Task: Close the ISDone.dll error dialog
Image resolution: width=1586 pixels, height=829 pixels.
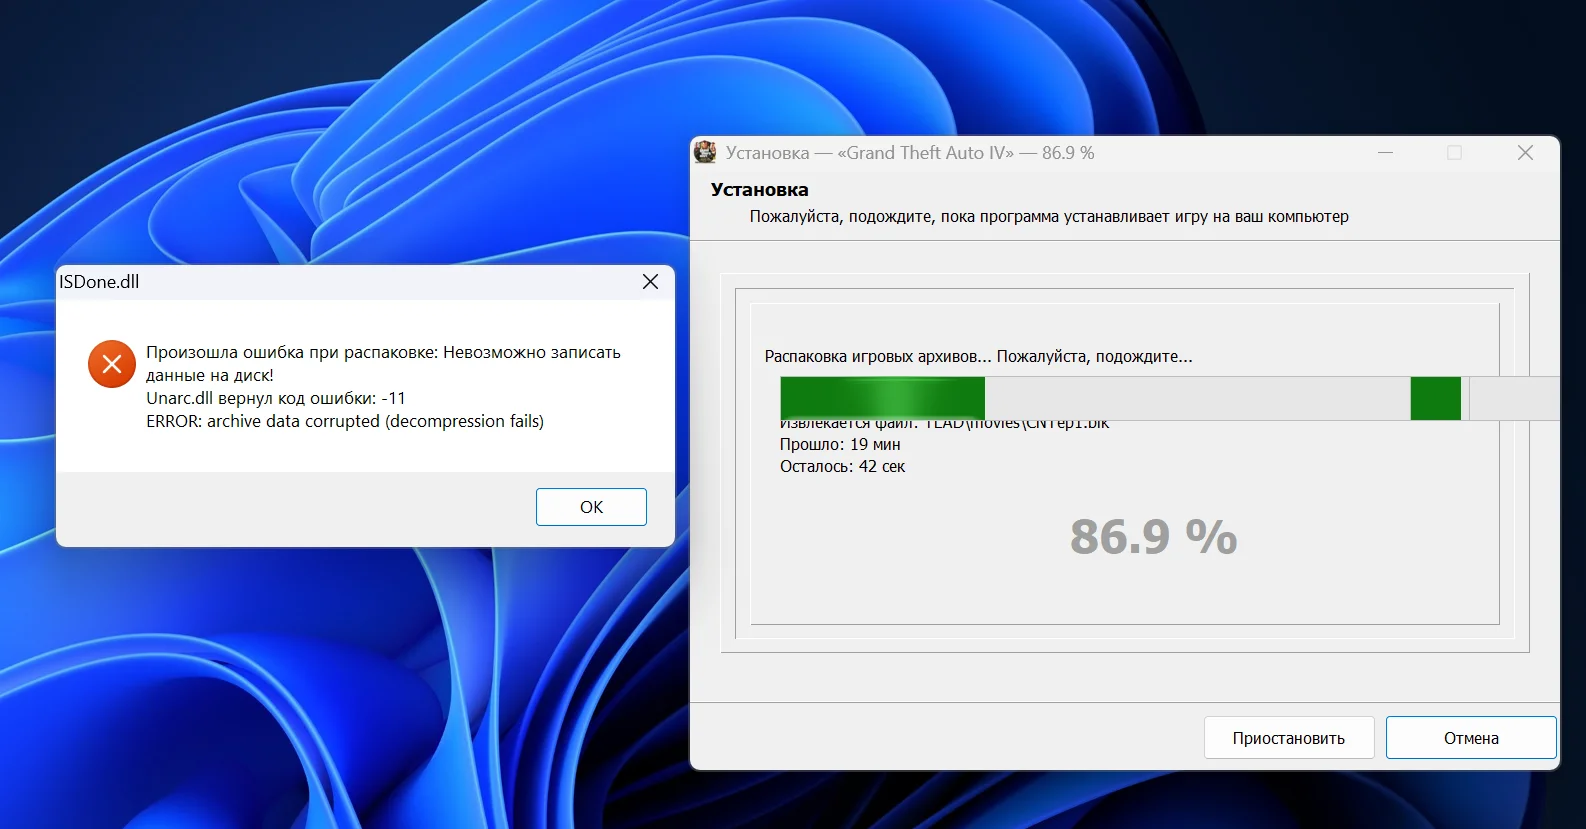Action: pos(650,282)
